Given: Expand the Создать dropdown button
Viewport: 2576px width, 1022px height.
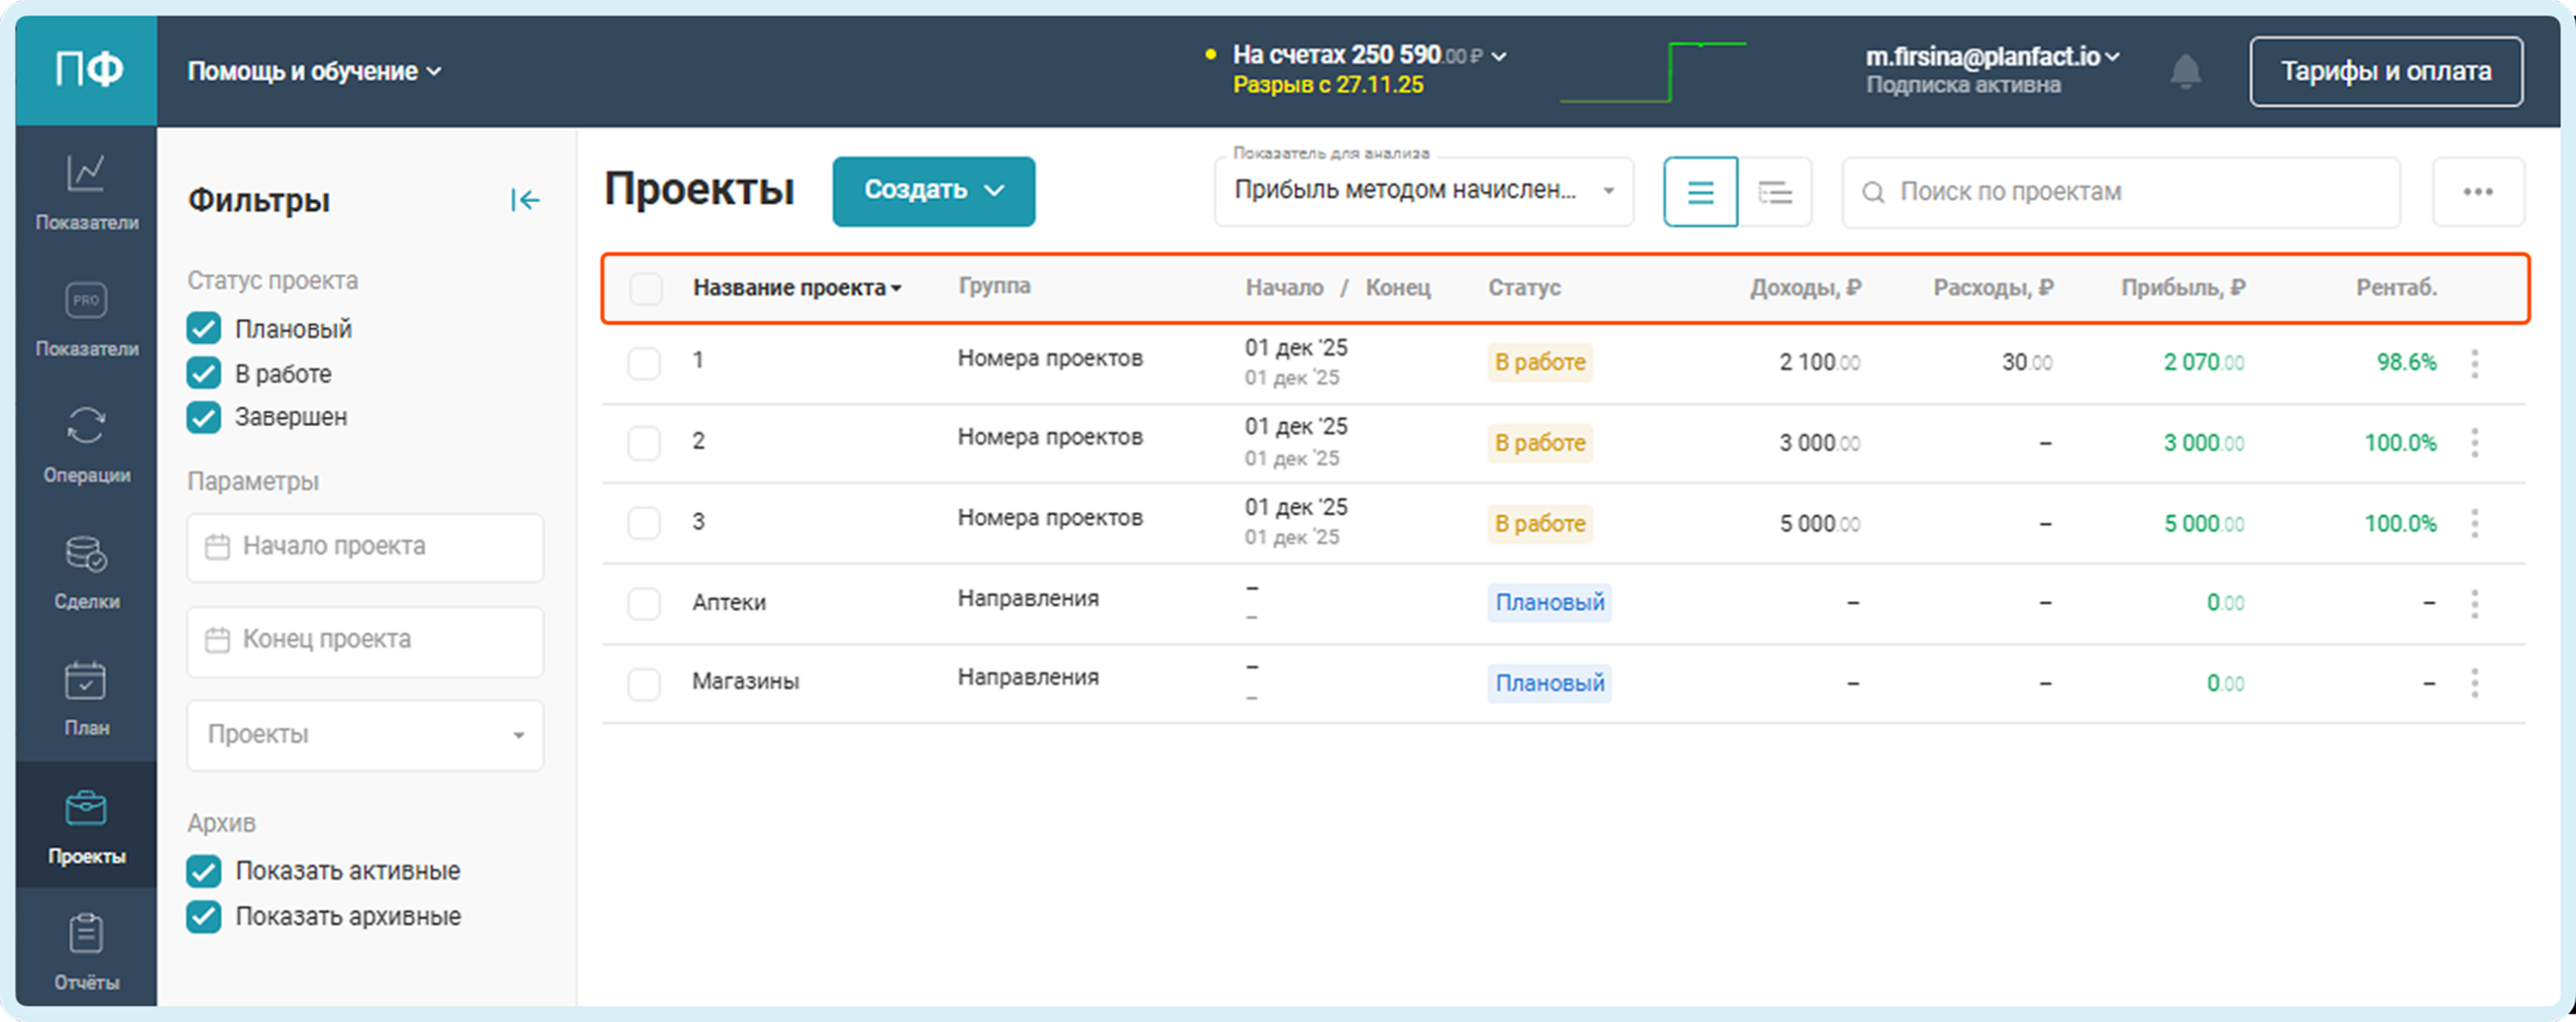Looking at the screenshot, I should (933, 191).
